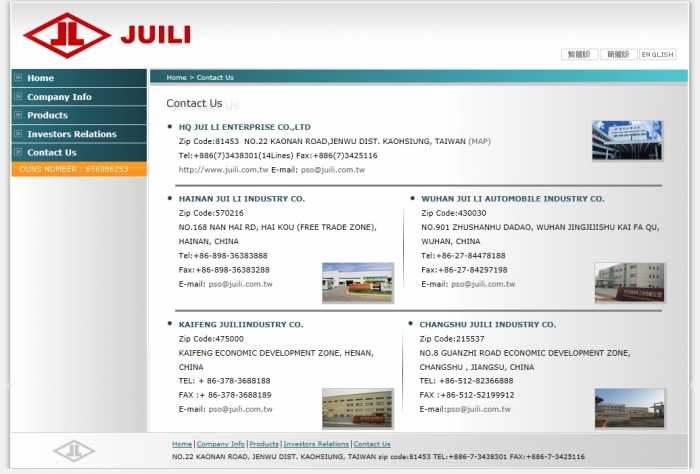
Task: Click the arrow icon beside Company Info
Action: click(18, 96)
